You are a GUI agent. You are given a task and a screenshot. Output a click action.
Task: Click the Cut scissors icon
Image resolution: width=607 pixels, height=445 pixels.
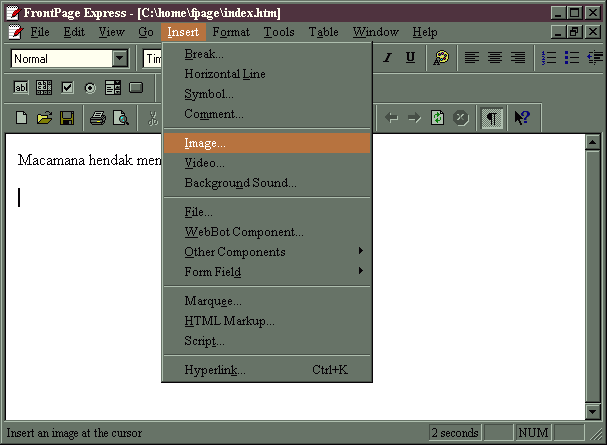(153, 118)
